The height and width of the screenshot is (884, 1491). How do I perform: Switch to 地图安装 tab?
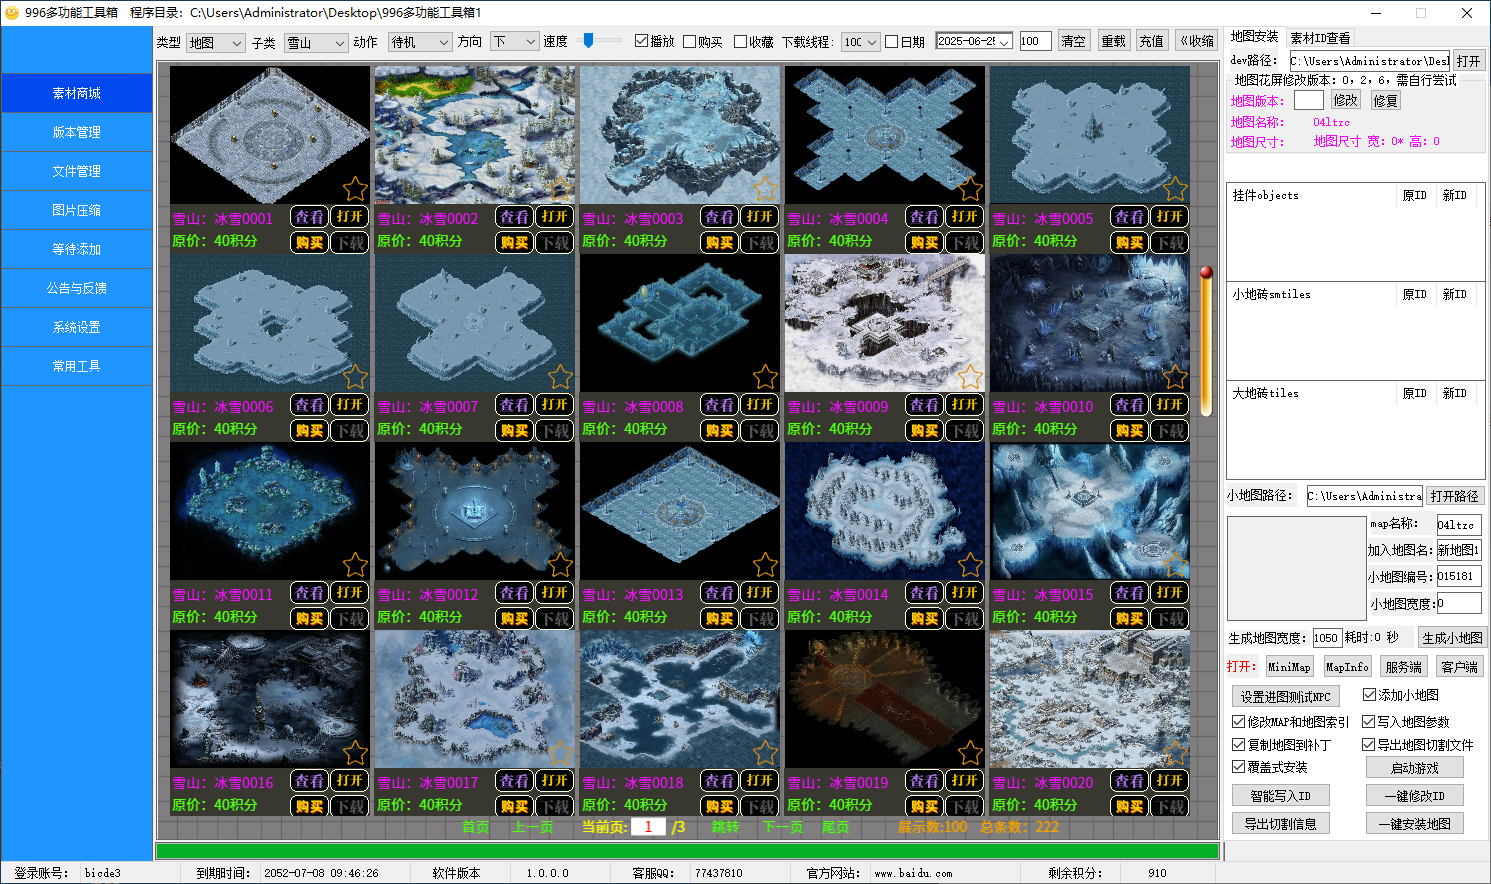[x=1254, y=36]
